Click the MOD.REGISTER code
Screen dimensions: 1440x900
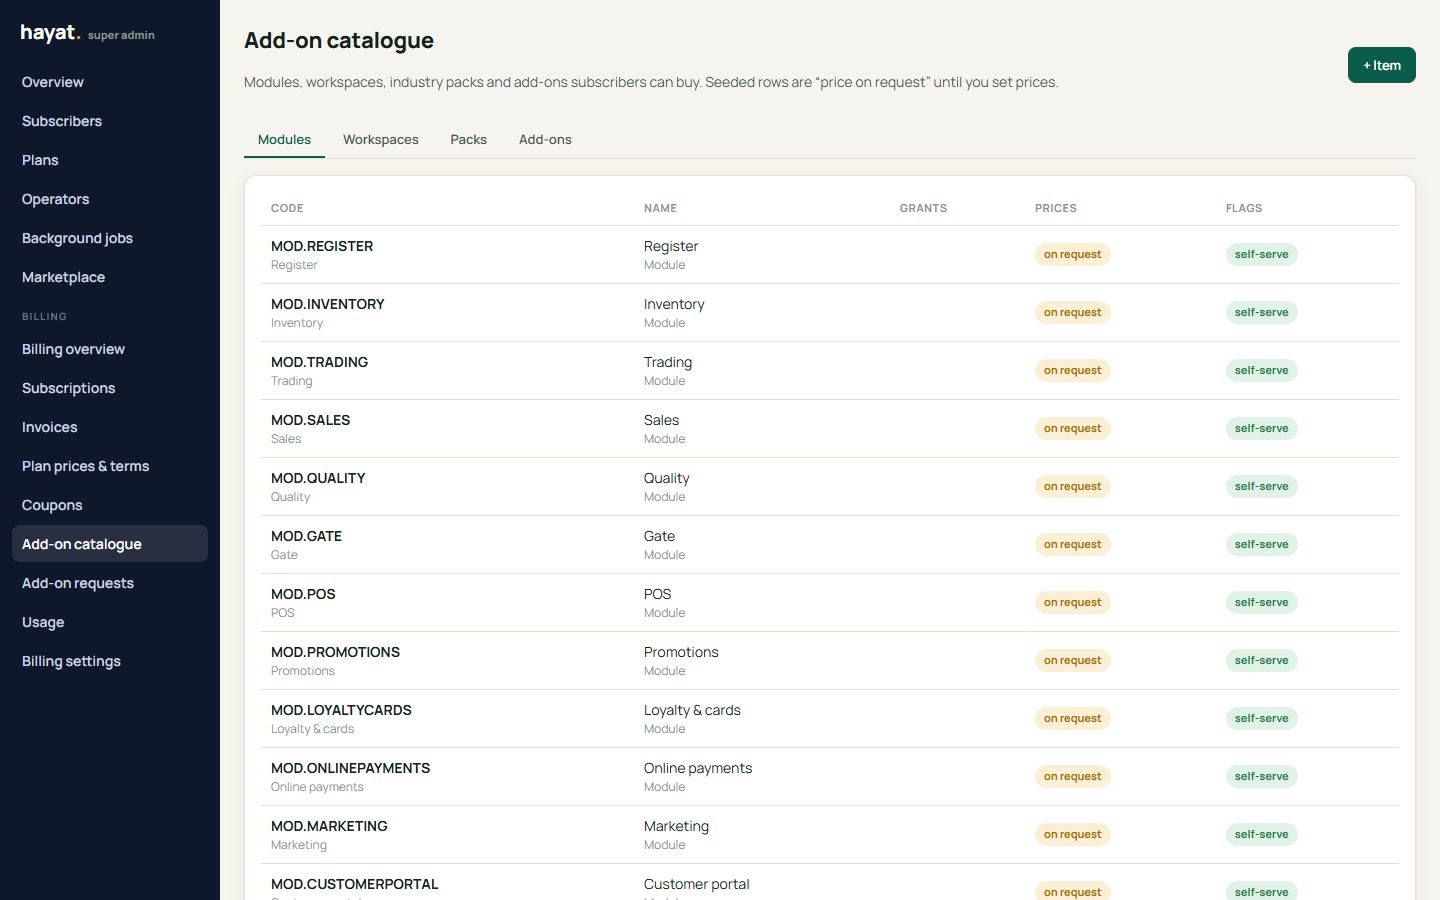322,246
